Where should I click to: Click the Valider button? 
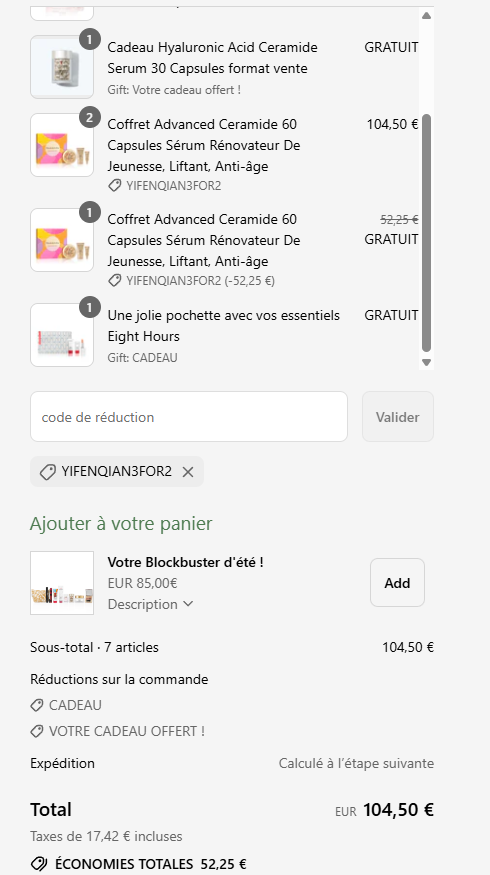(398, 417)
